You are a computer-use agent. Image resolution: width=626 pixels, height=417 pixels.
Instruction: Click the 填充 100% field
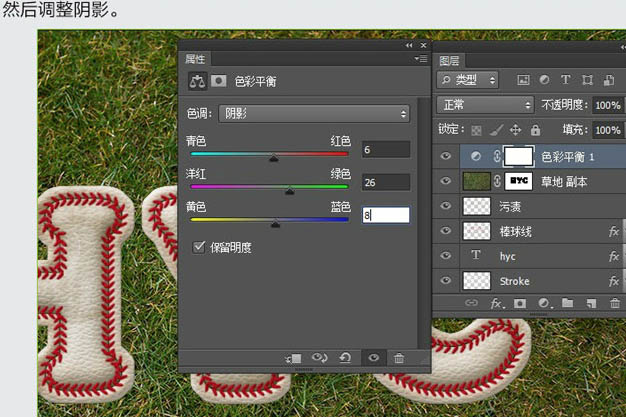608,130
